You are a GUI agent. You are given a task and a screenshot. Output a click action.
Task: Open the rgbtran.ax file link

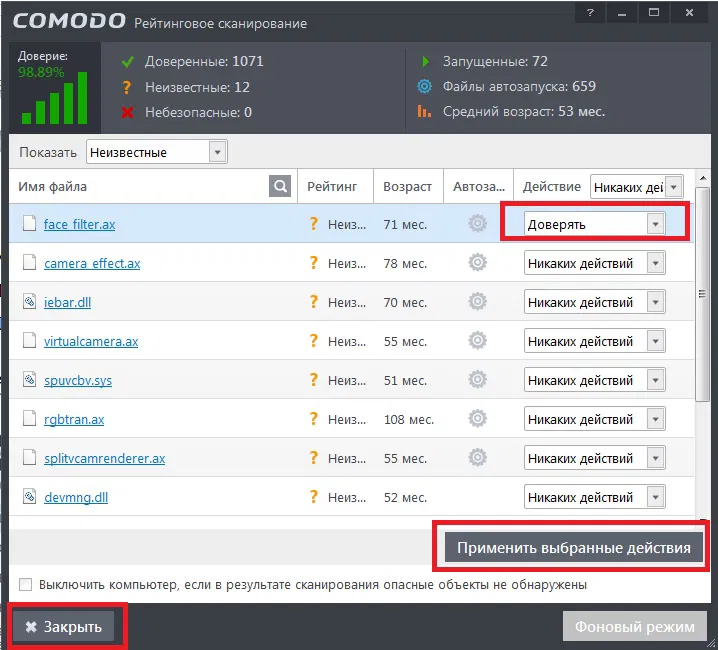(x=74, y=419)
